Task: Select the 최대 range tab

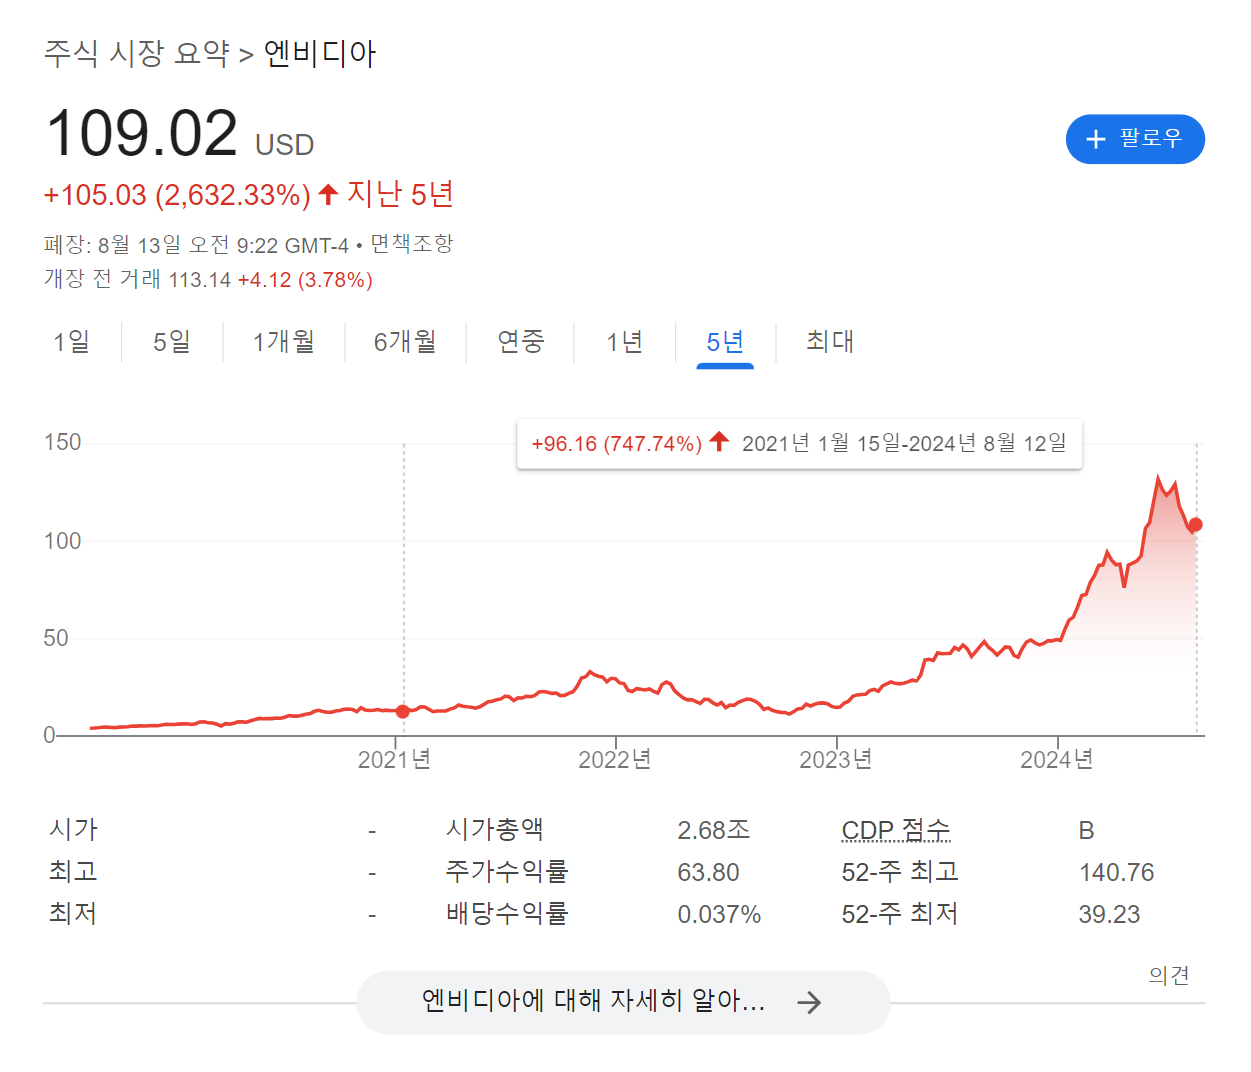Action: coord(830,342)
